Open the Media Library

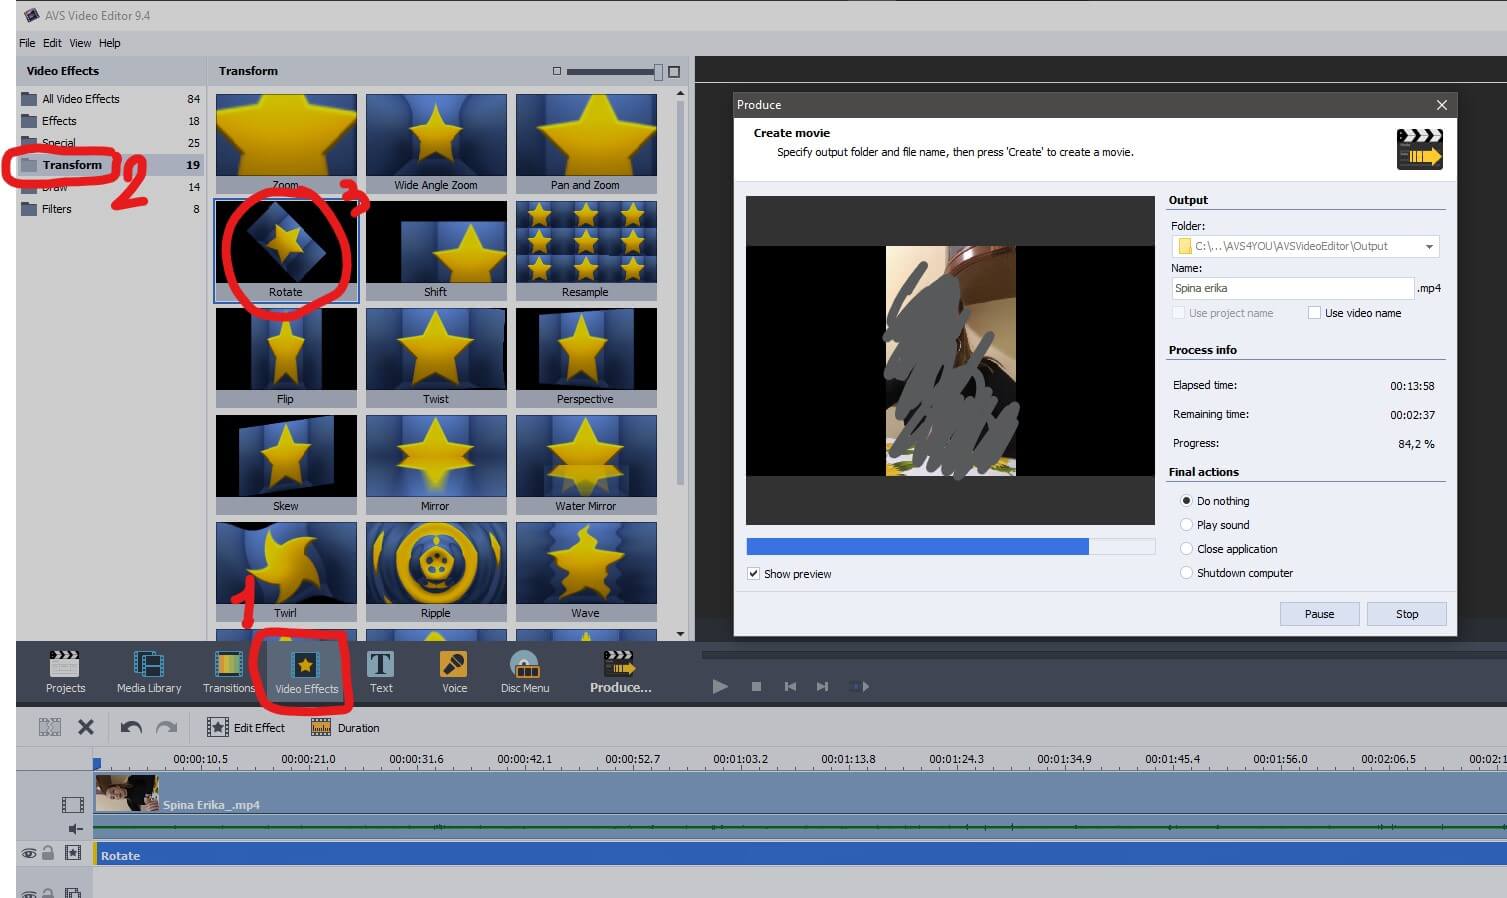click(x=149, y=671)
